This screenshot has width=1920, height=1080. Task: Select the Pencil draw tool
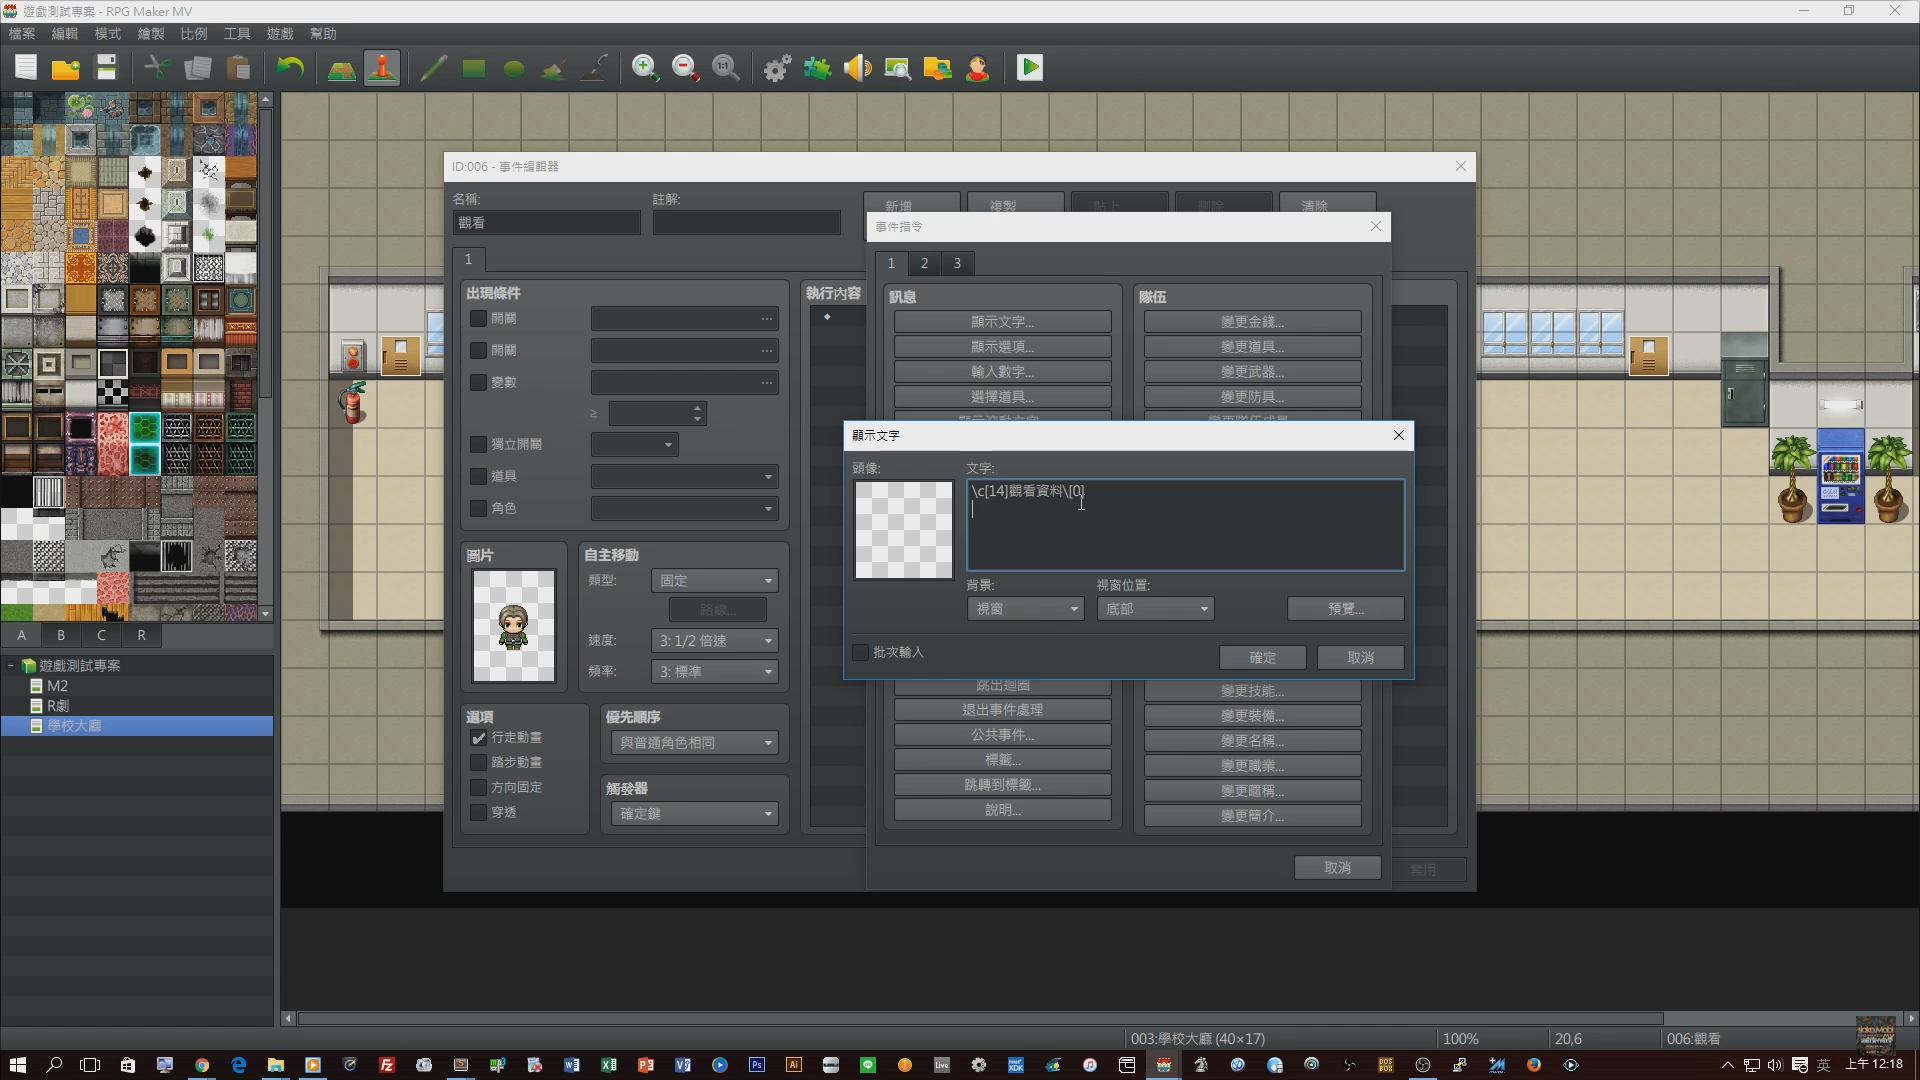point(434,68)
